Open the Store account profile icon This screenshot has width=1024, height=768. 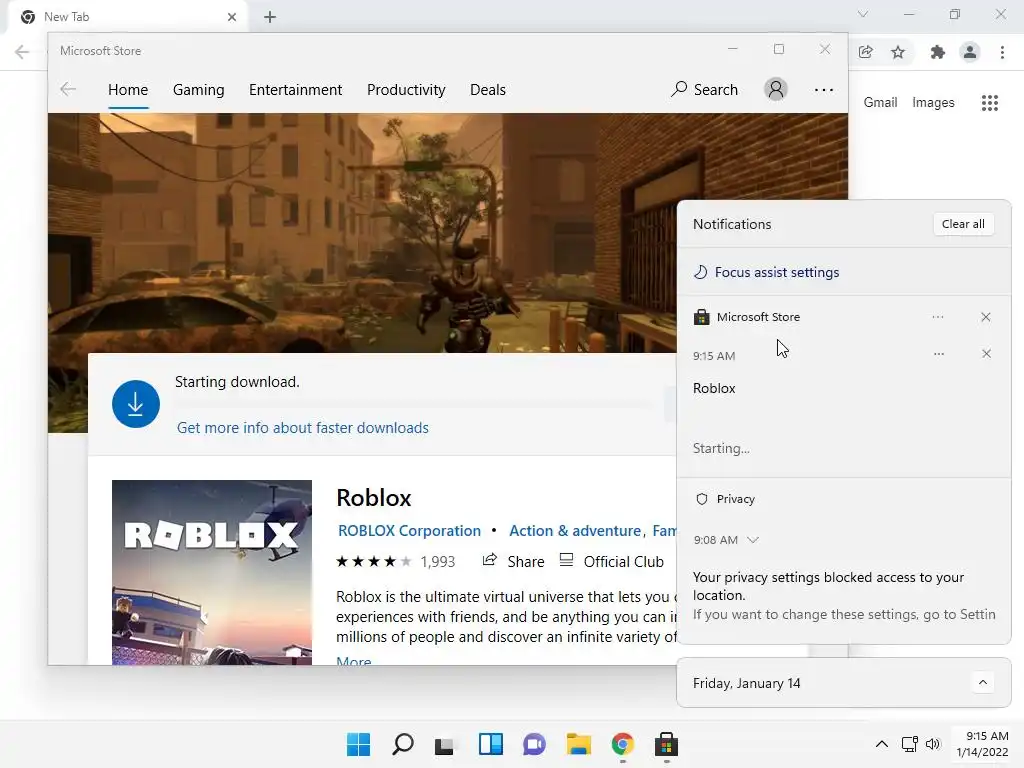click(x=776, y=89)
